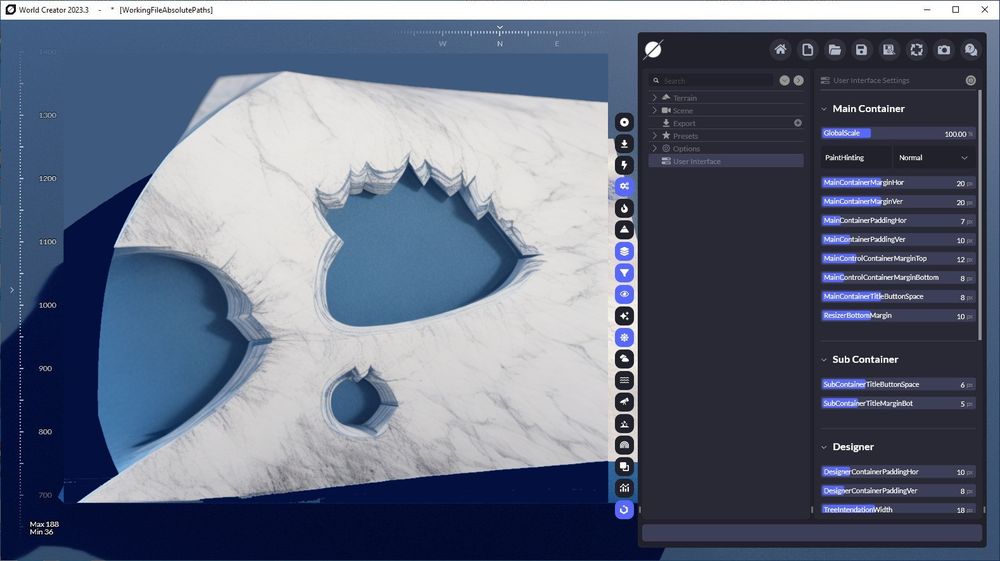Click the expand right arrow beside Search

coord(798,80)
